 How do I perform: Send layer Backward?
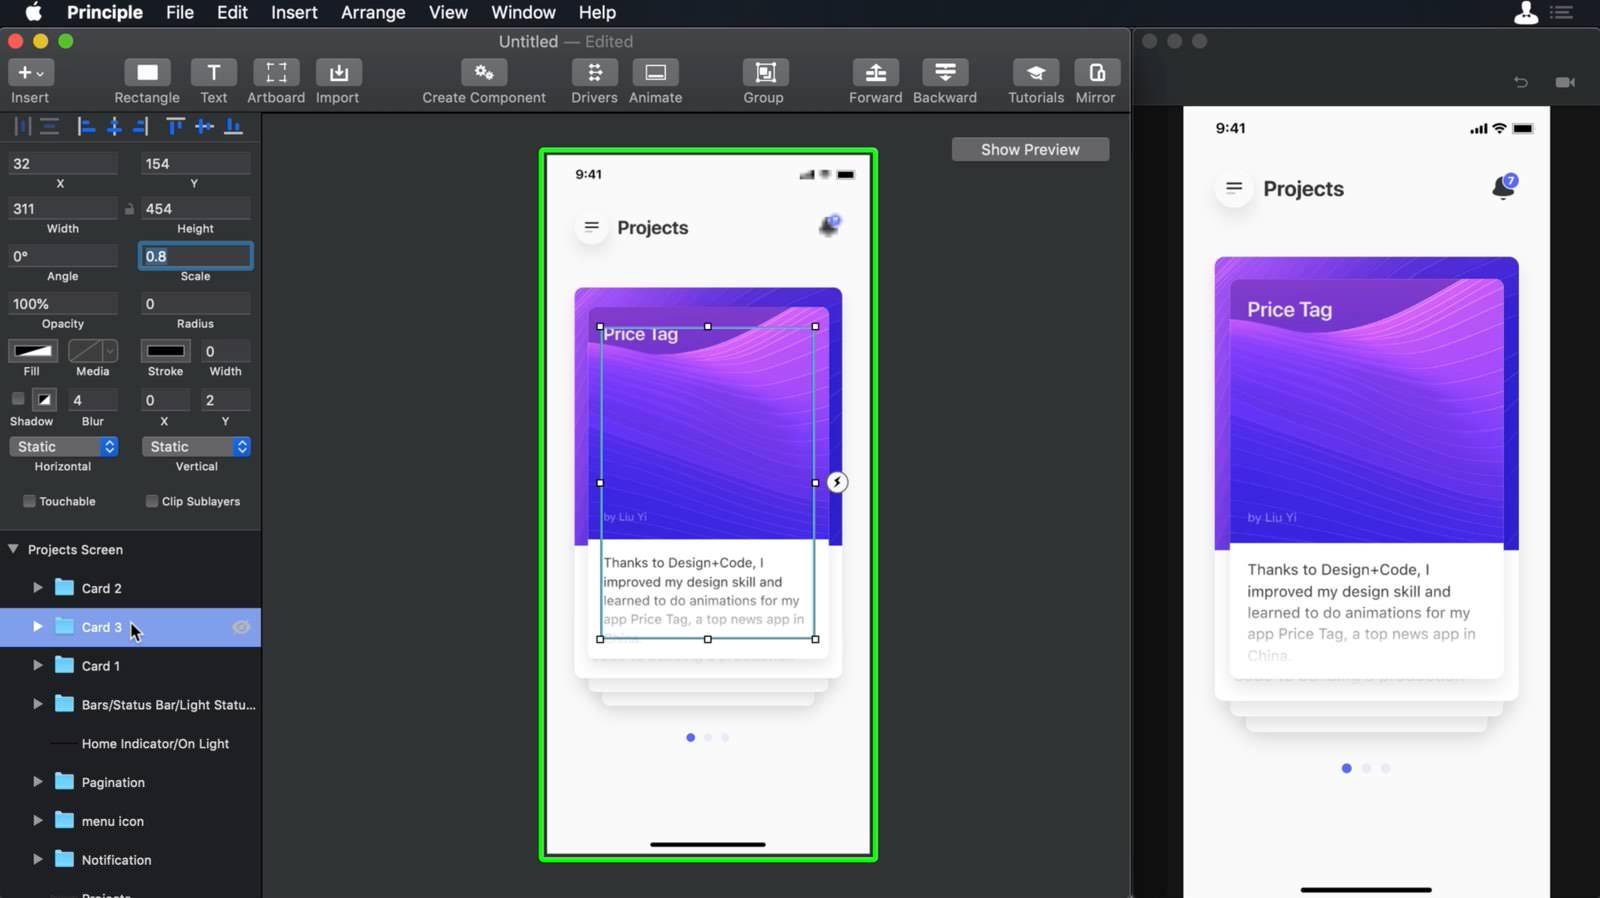(945, 73)
